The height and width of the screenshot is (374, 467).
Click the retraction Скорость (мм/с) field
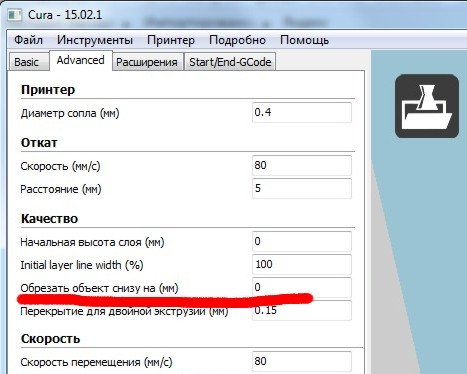[302, 165]
